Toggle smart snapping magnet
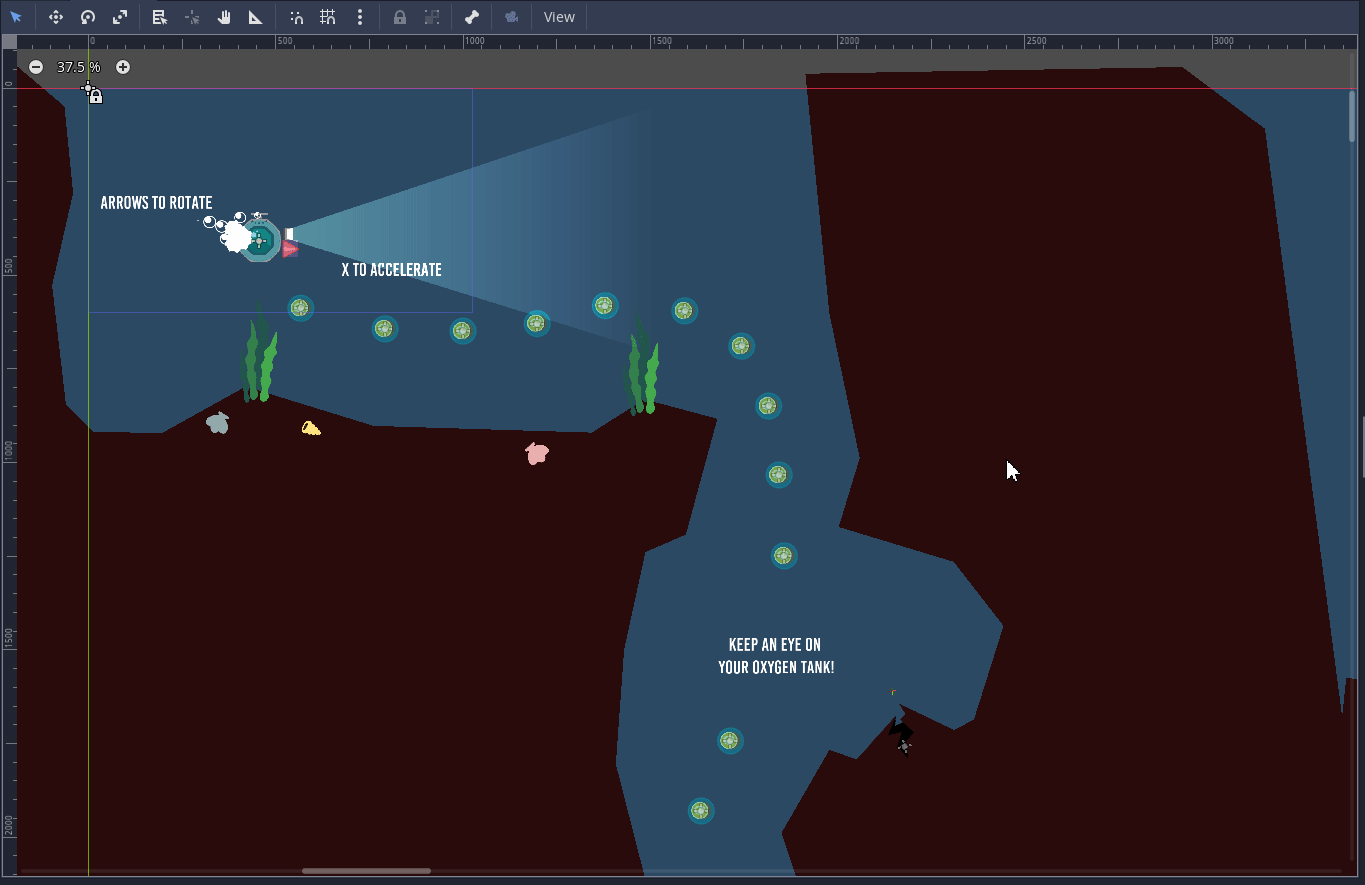The height and width of the screenshot is (885, 1365). 297,17
